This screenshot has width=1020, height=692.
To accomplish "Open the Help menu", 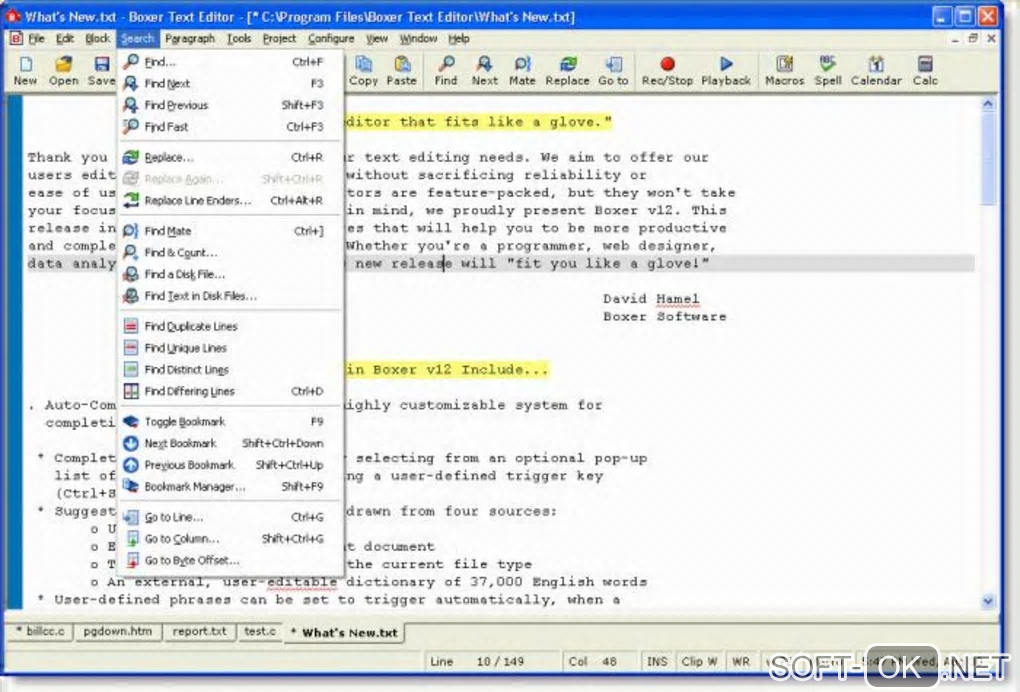I will tap(459, 38).
